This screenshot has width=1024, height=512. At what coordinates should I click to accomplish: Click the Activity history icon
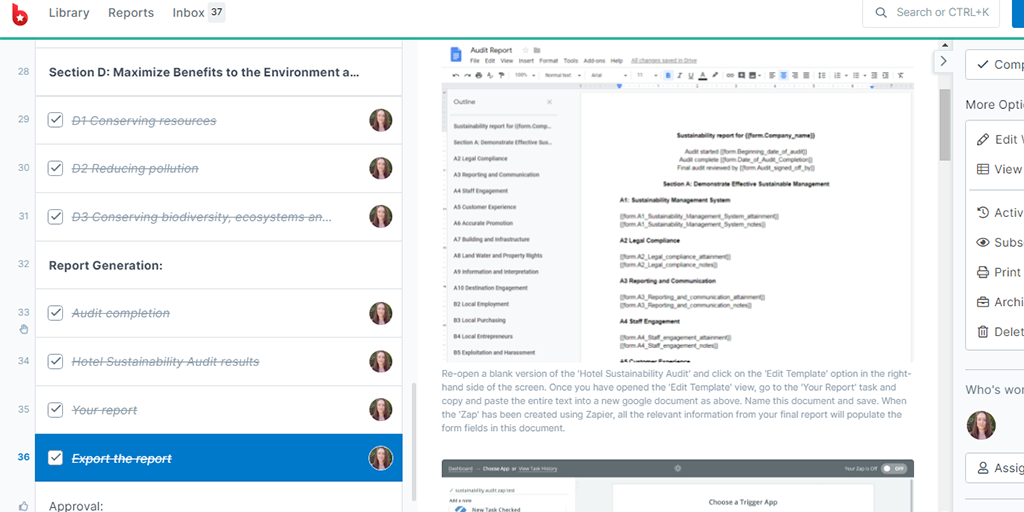983,212
